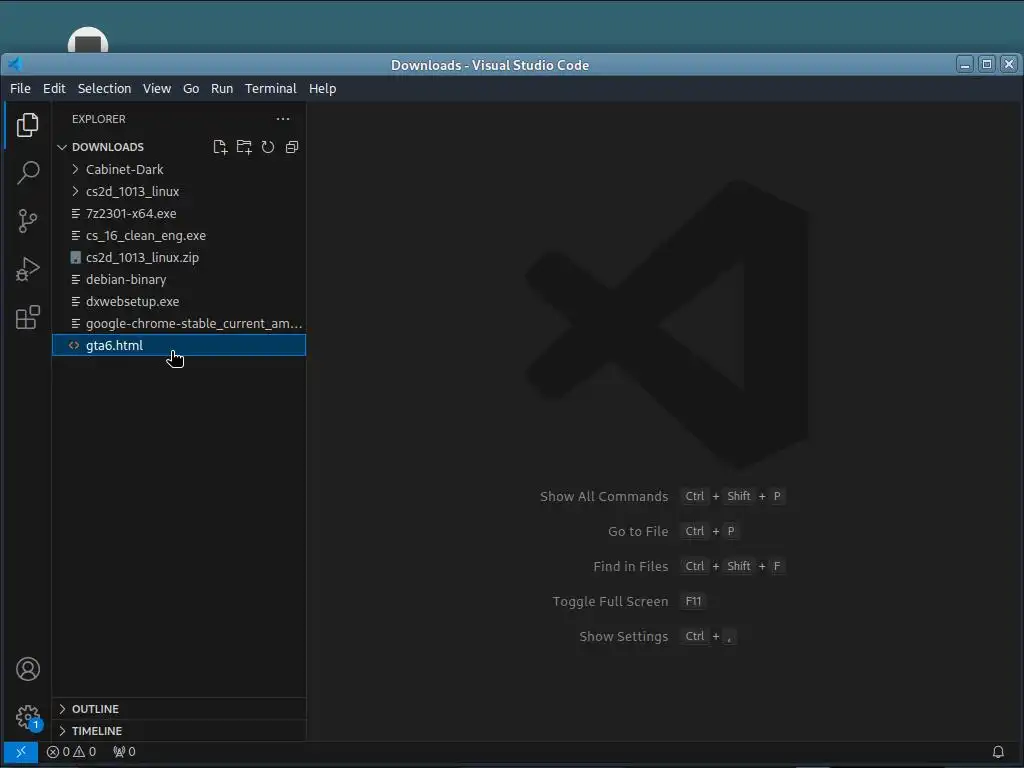This screenshot has width=1024, height=768.
Task: Click the desktop icon above the window
Action: click(x=88, y=40)
